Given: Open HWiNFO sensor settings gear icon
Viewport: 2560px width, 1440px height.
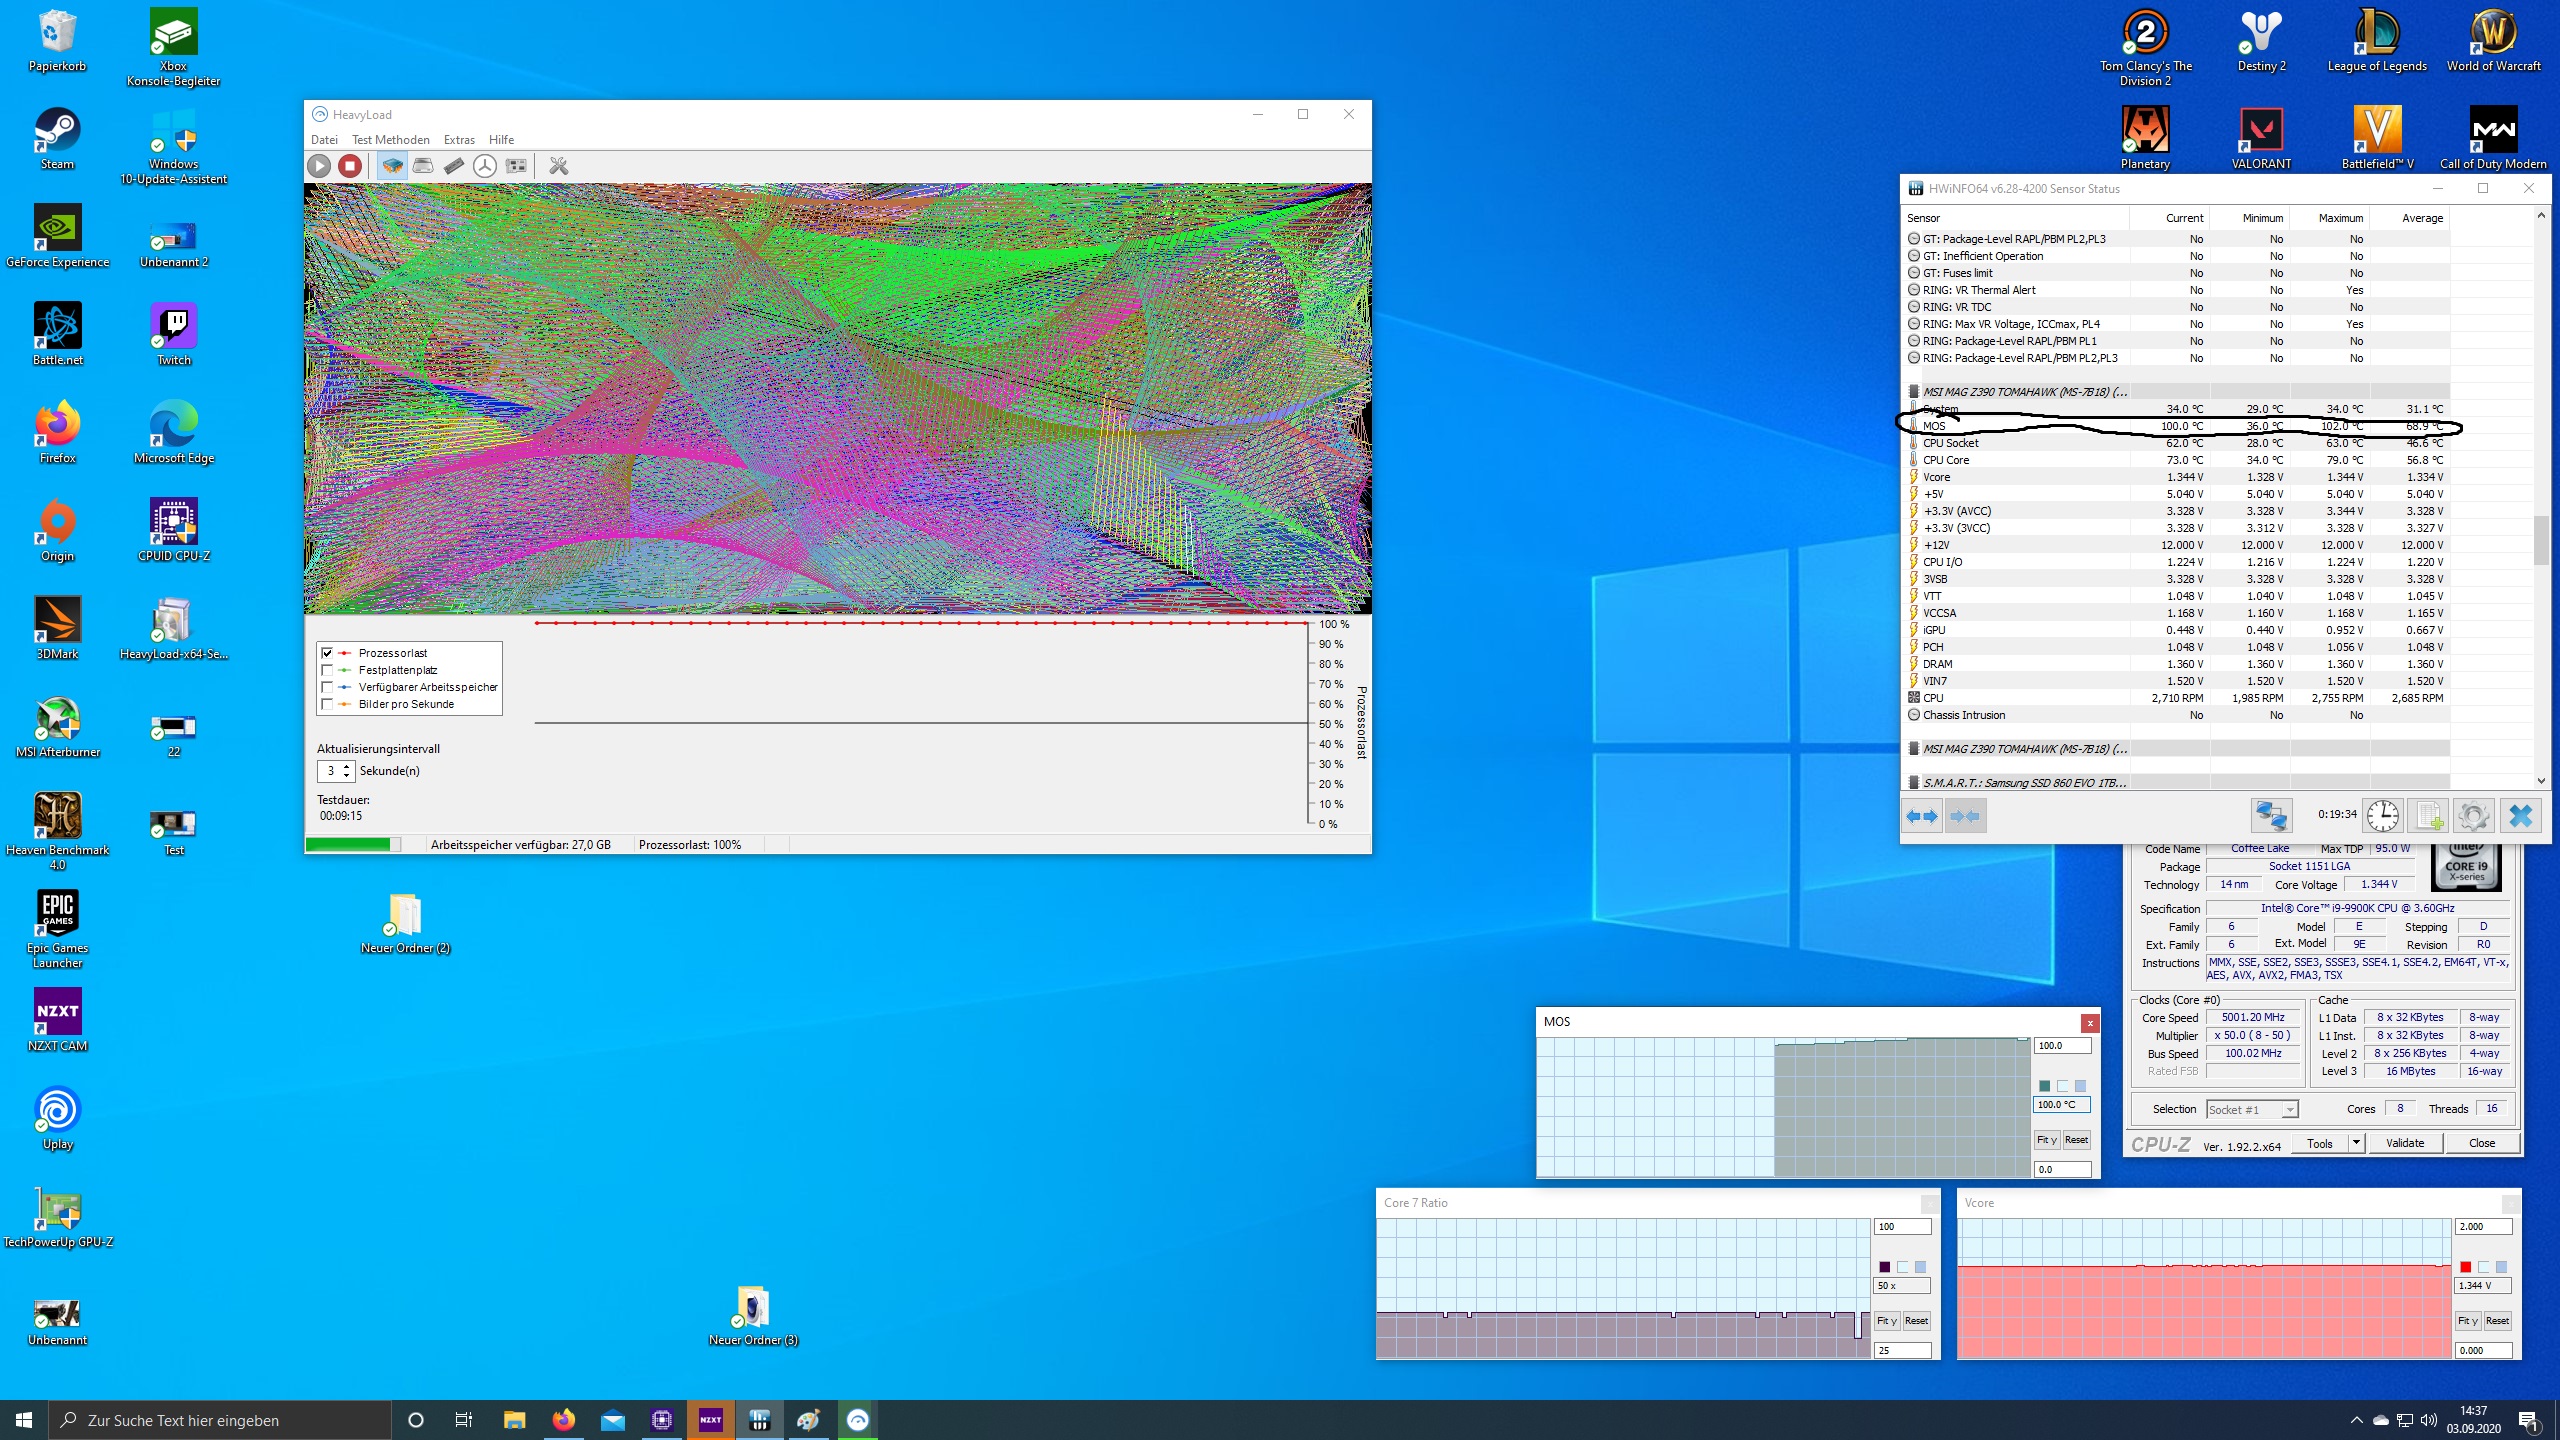Looking at the screenshot, I should (2473, 816).
